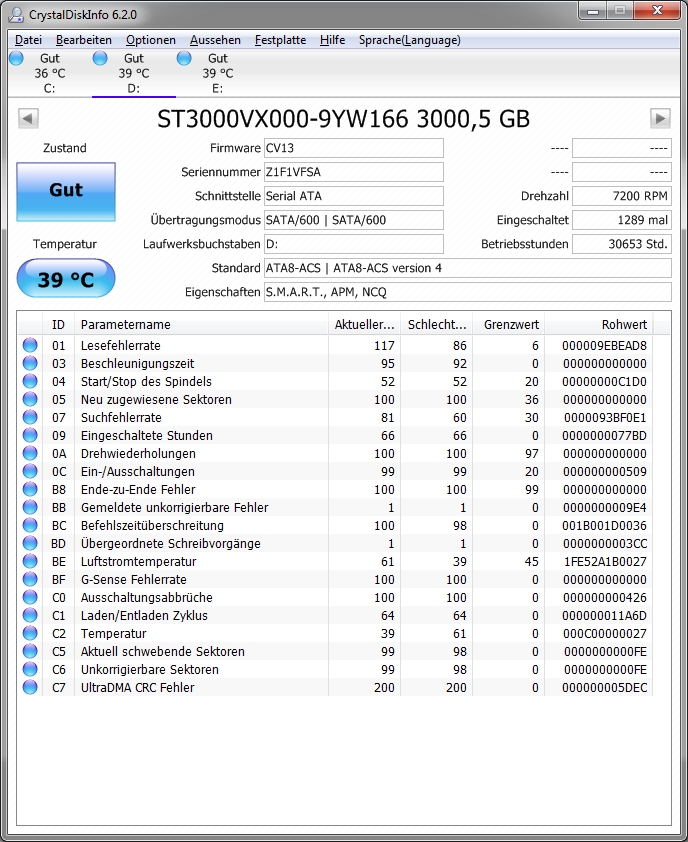
Task: Click the status orb for Ende-zu-Ende Fehler
Action: point(30,489)
